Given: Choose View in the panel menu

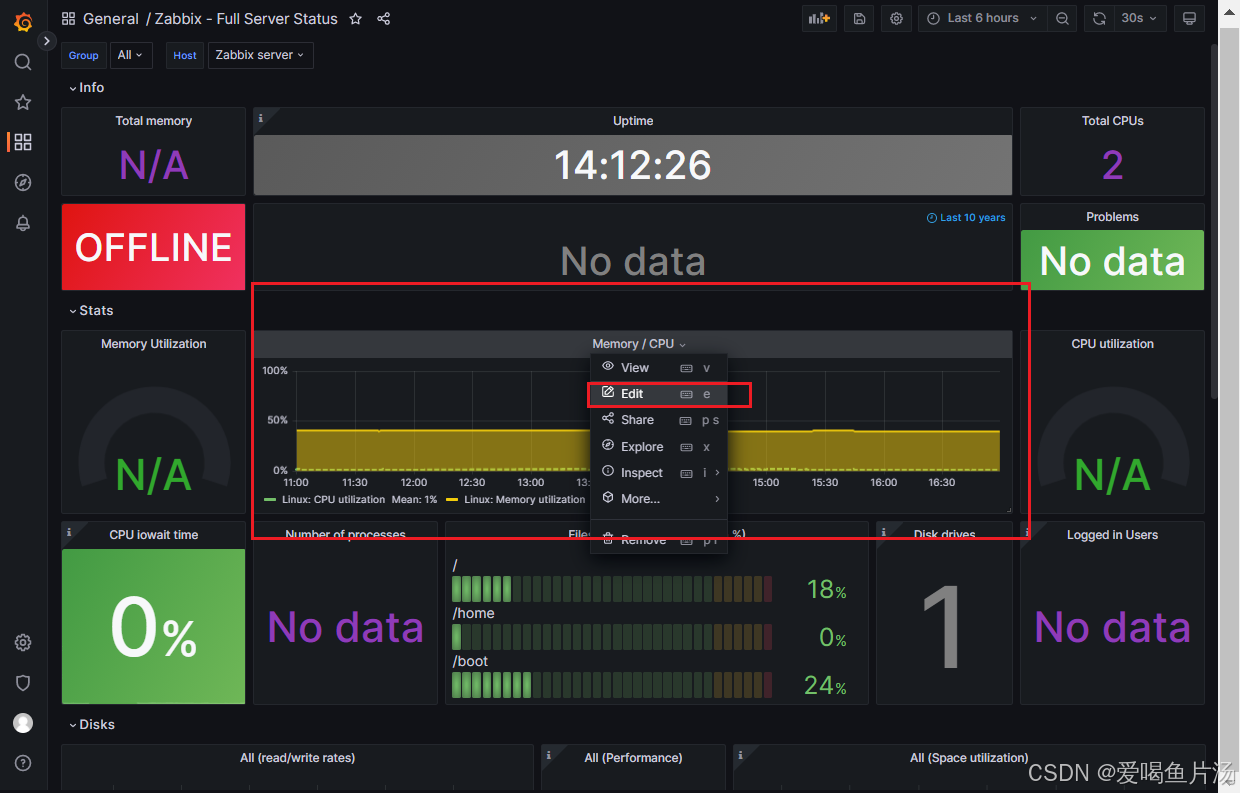Looking at the screenshot, I should (659, 368).
